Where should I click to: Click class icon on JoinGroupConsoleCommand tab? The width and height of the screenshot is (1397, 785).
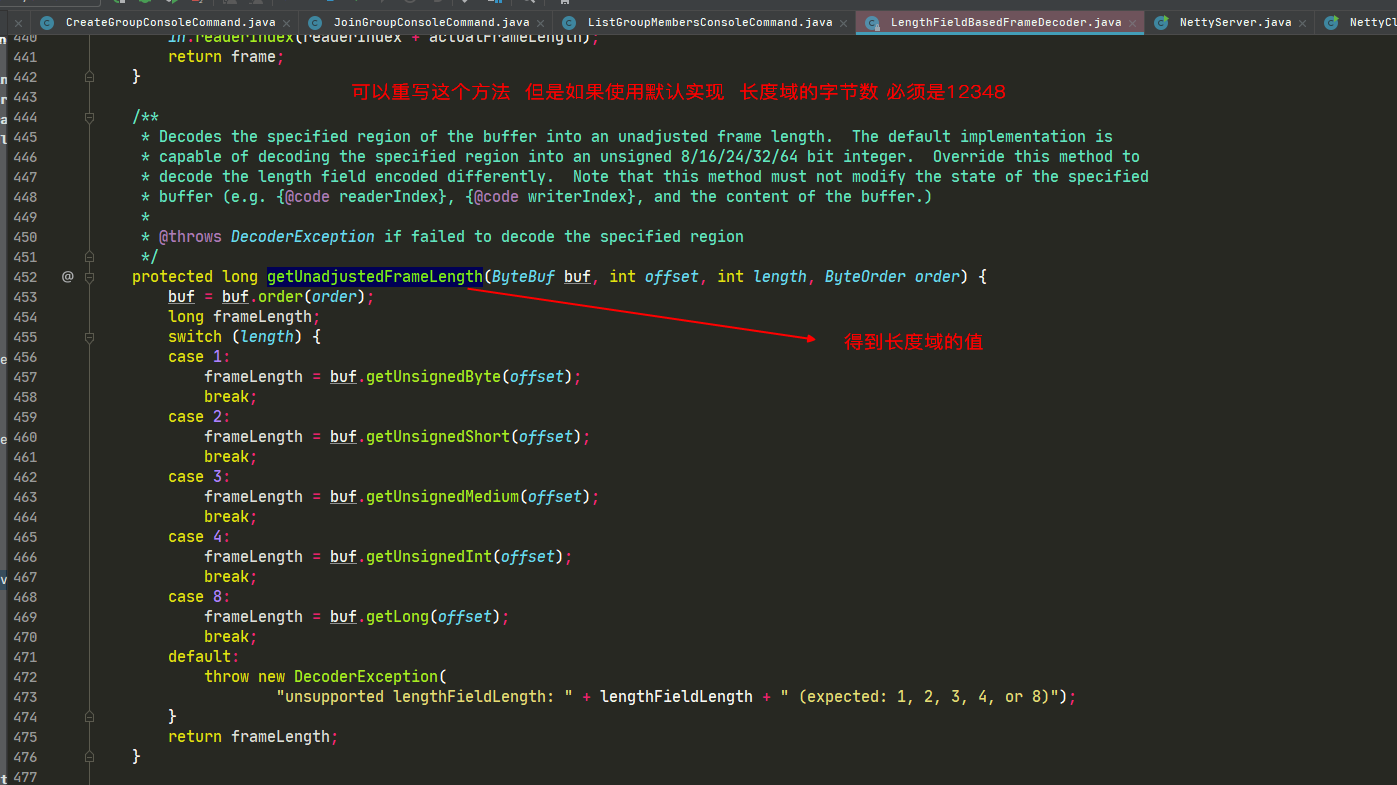pyautogui.click(x=315, y=22)
